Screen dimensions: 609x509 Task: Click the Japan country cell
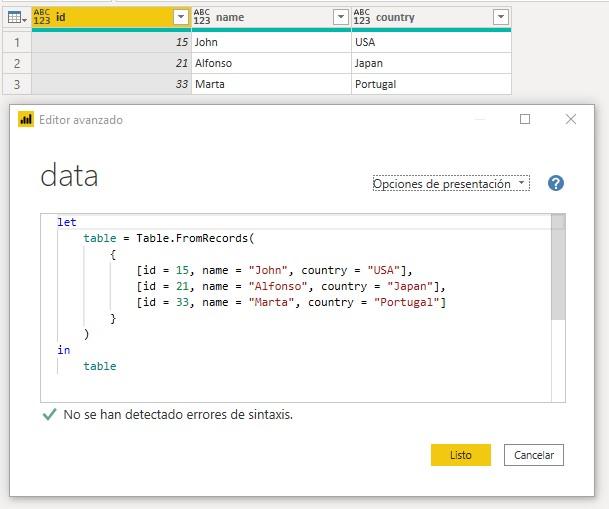(432, 63)
